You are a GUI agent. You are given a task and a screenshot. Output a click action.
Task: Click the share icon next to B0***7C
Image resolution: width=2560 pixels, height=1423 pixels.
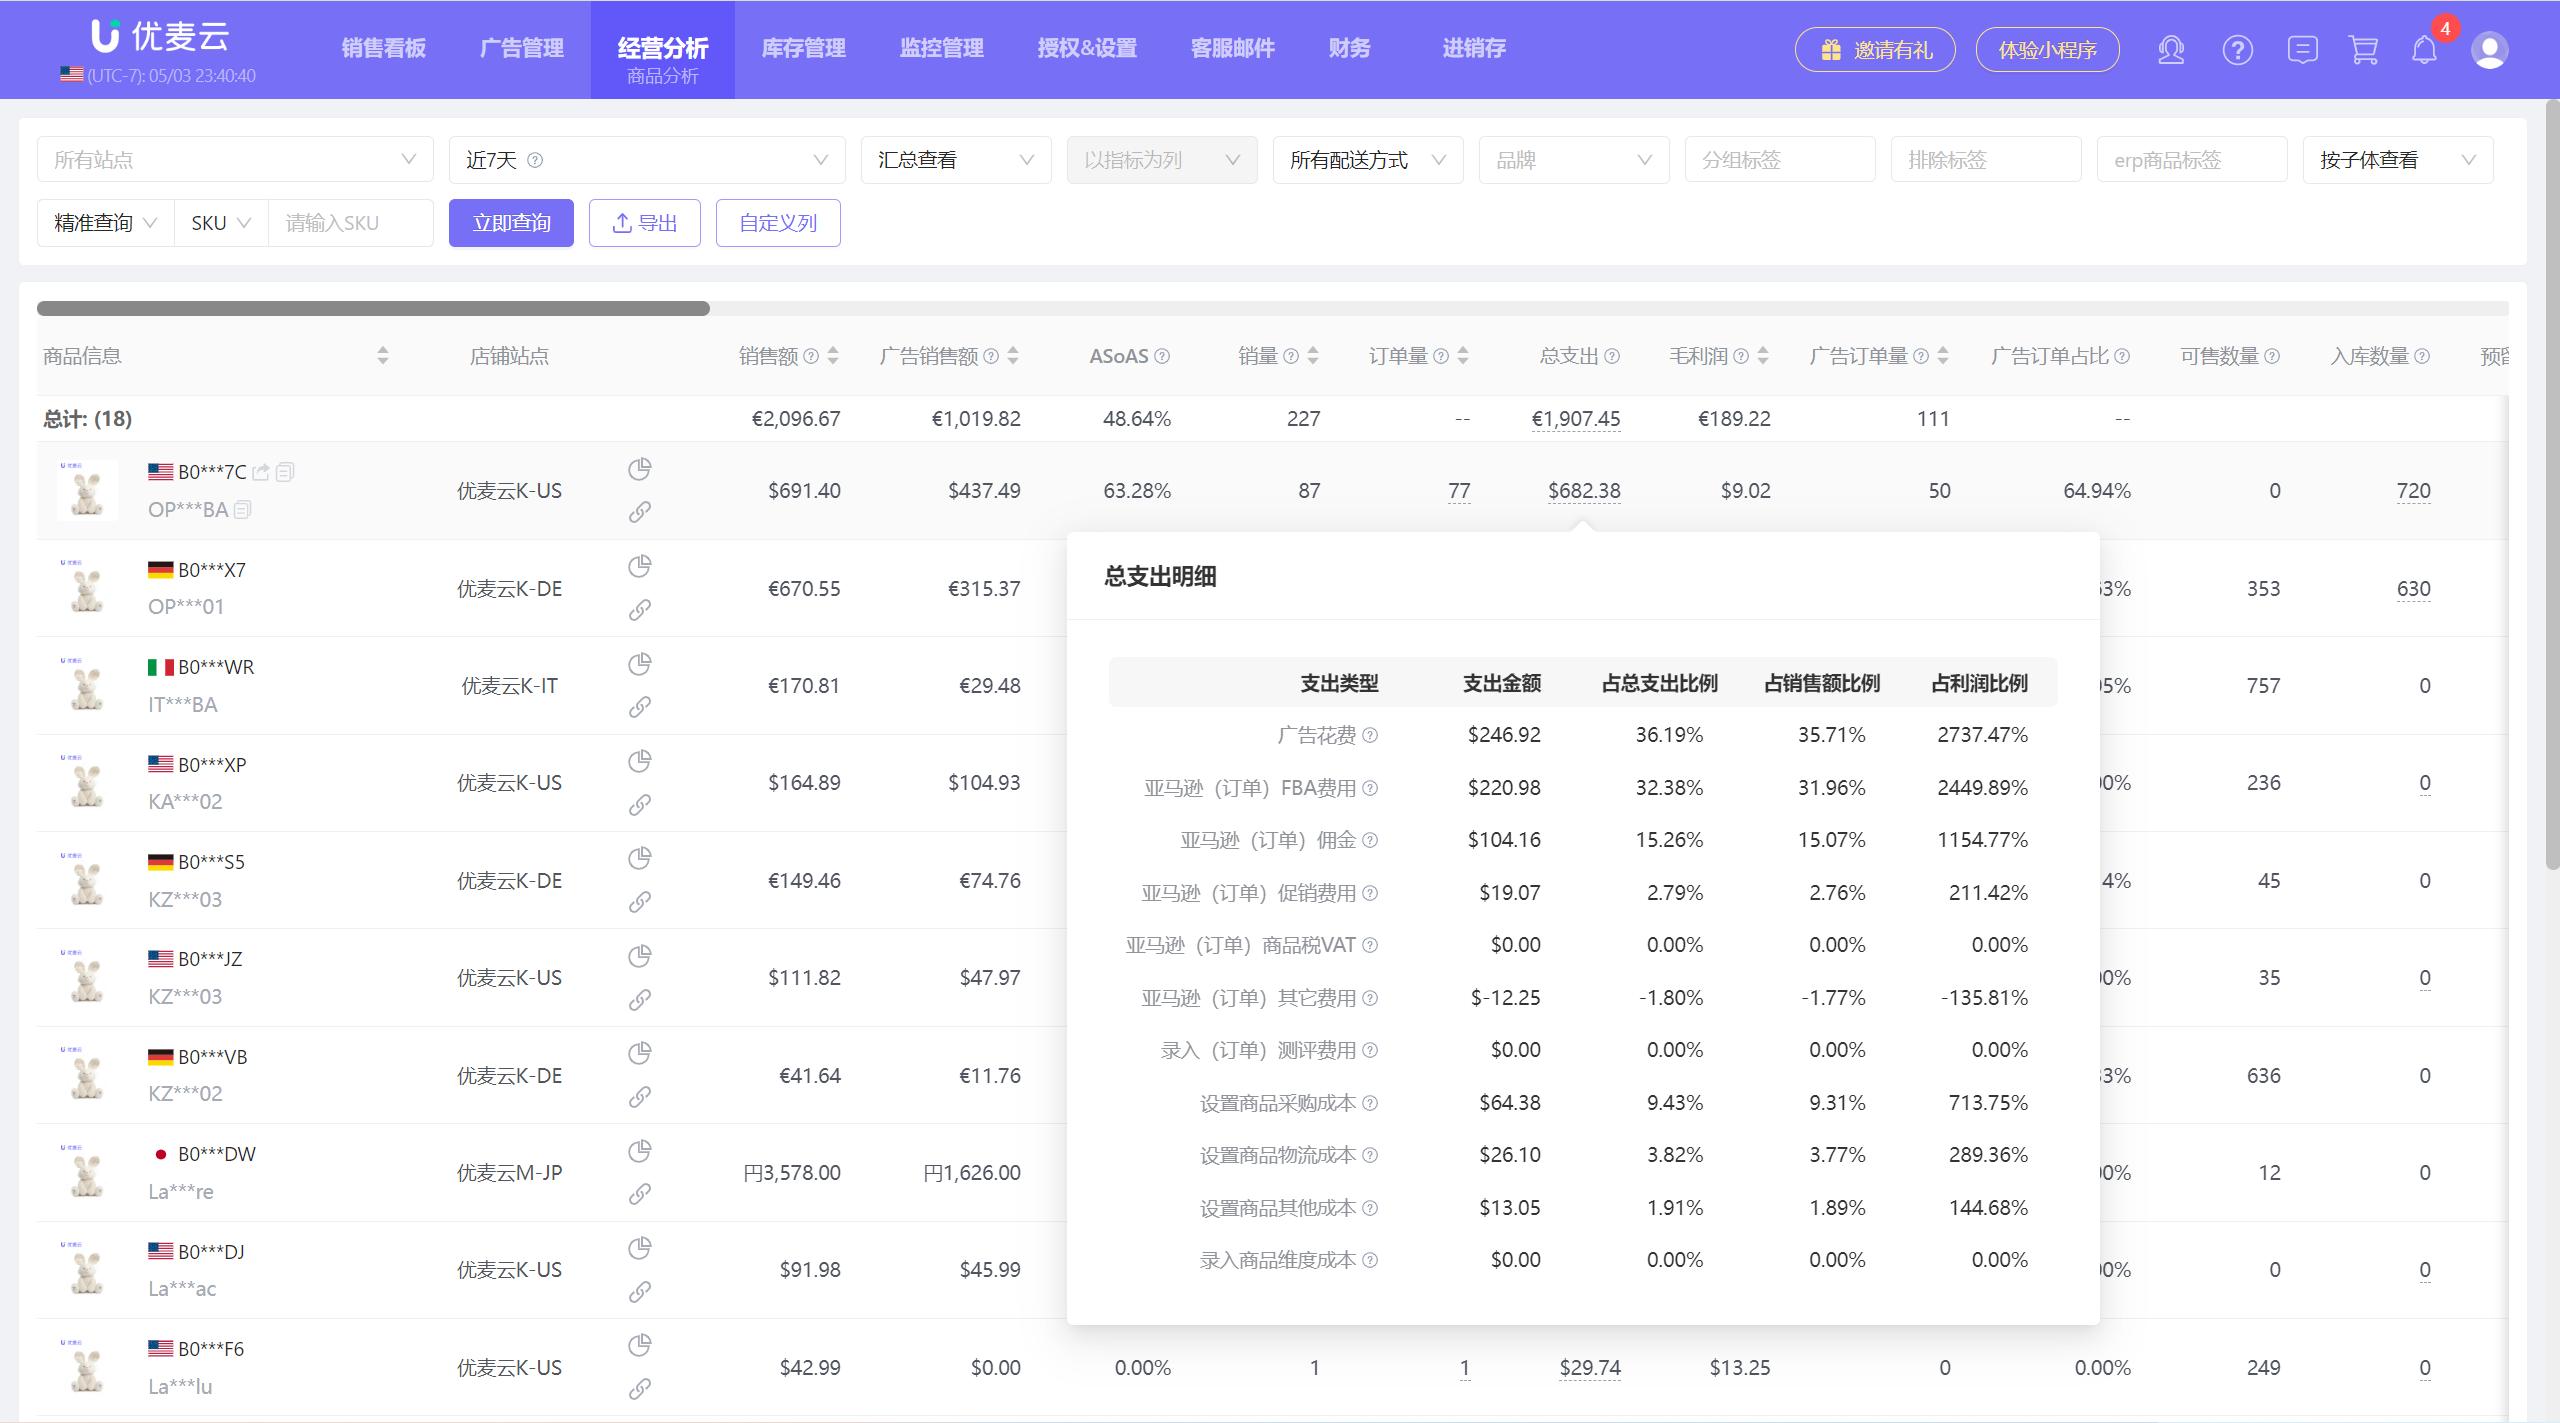(x=261, y=471)
